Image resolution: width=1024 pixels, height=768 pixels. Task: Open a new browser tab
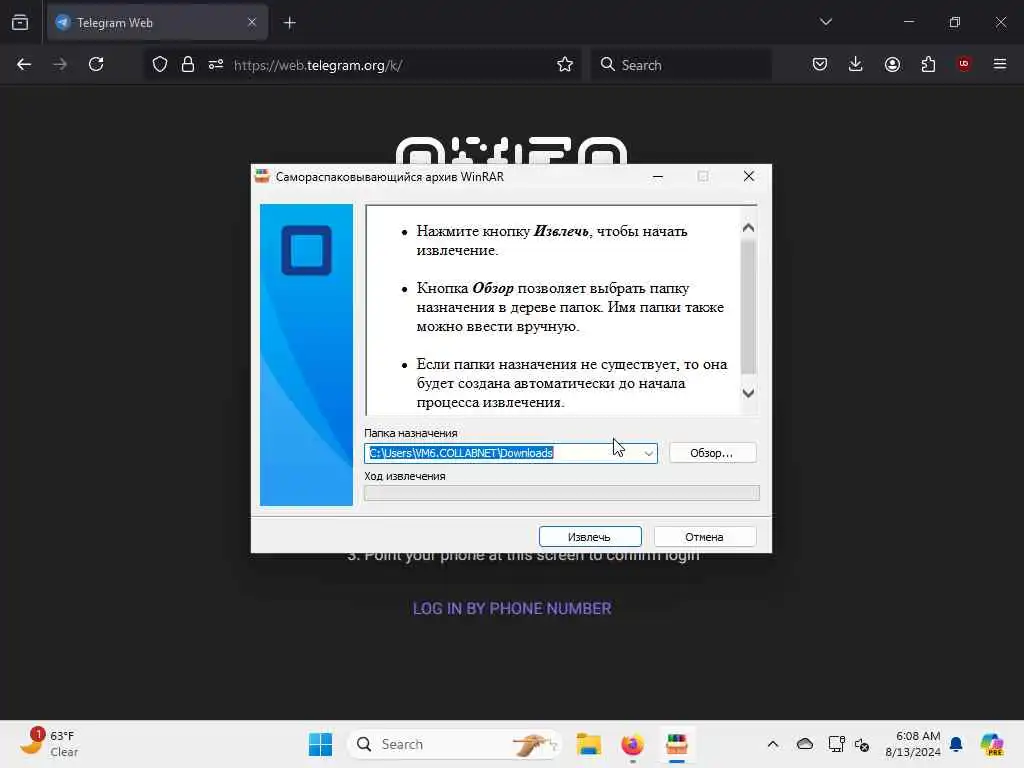click(x=290, y=23)
